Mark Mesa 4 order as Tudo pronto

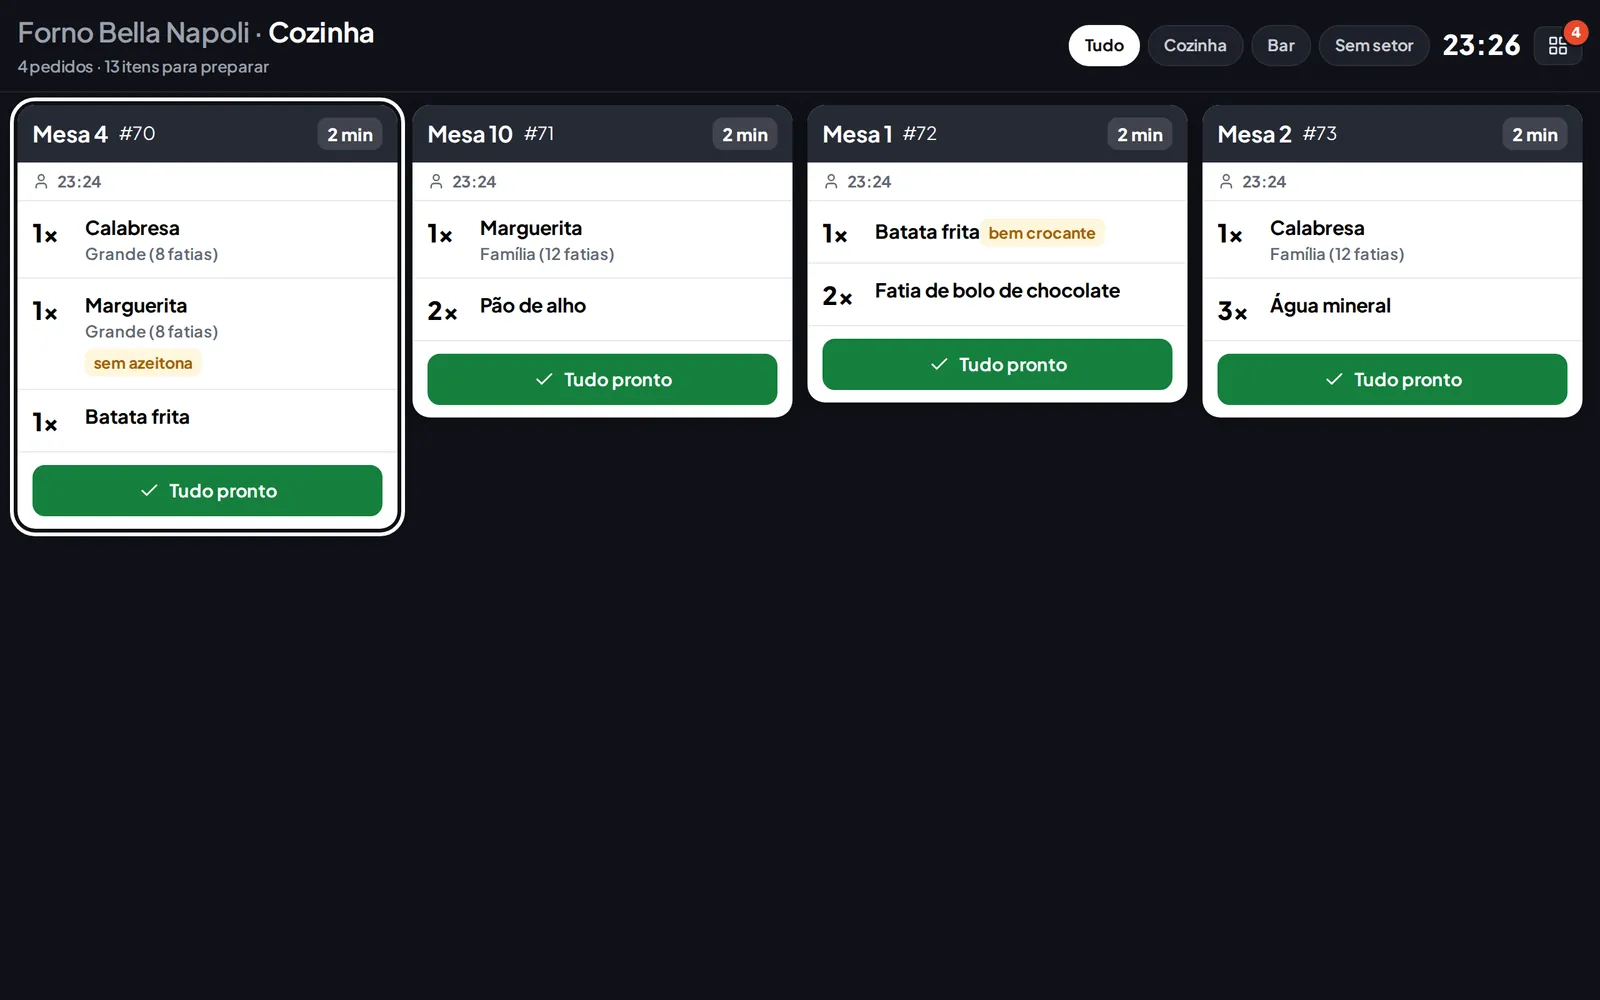(207, 490)
